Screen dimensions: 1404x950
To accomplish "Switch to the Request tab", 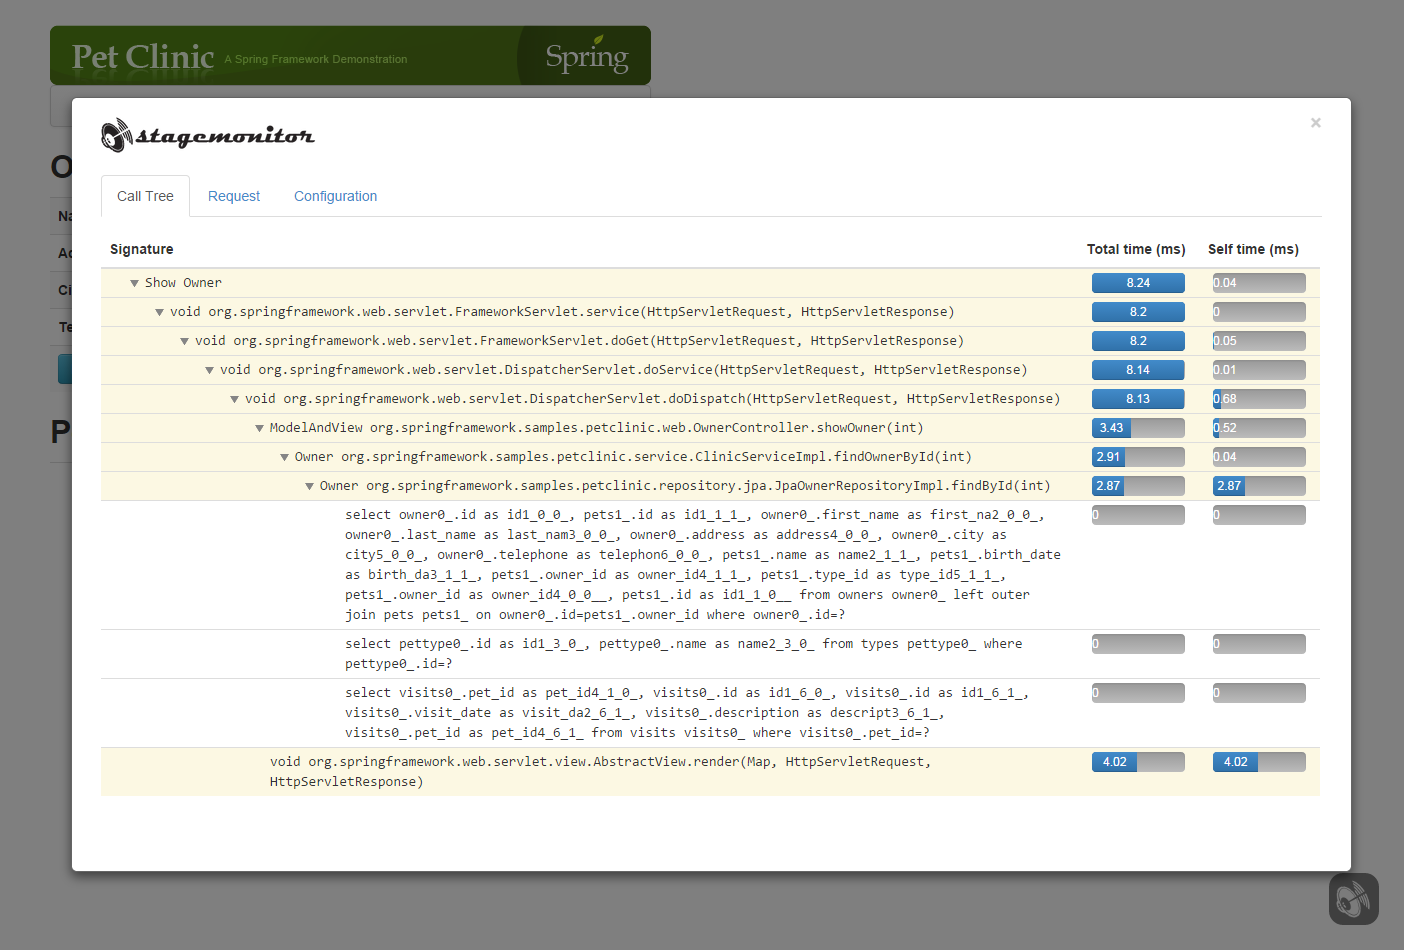I will [234, 196].
